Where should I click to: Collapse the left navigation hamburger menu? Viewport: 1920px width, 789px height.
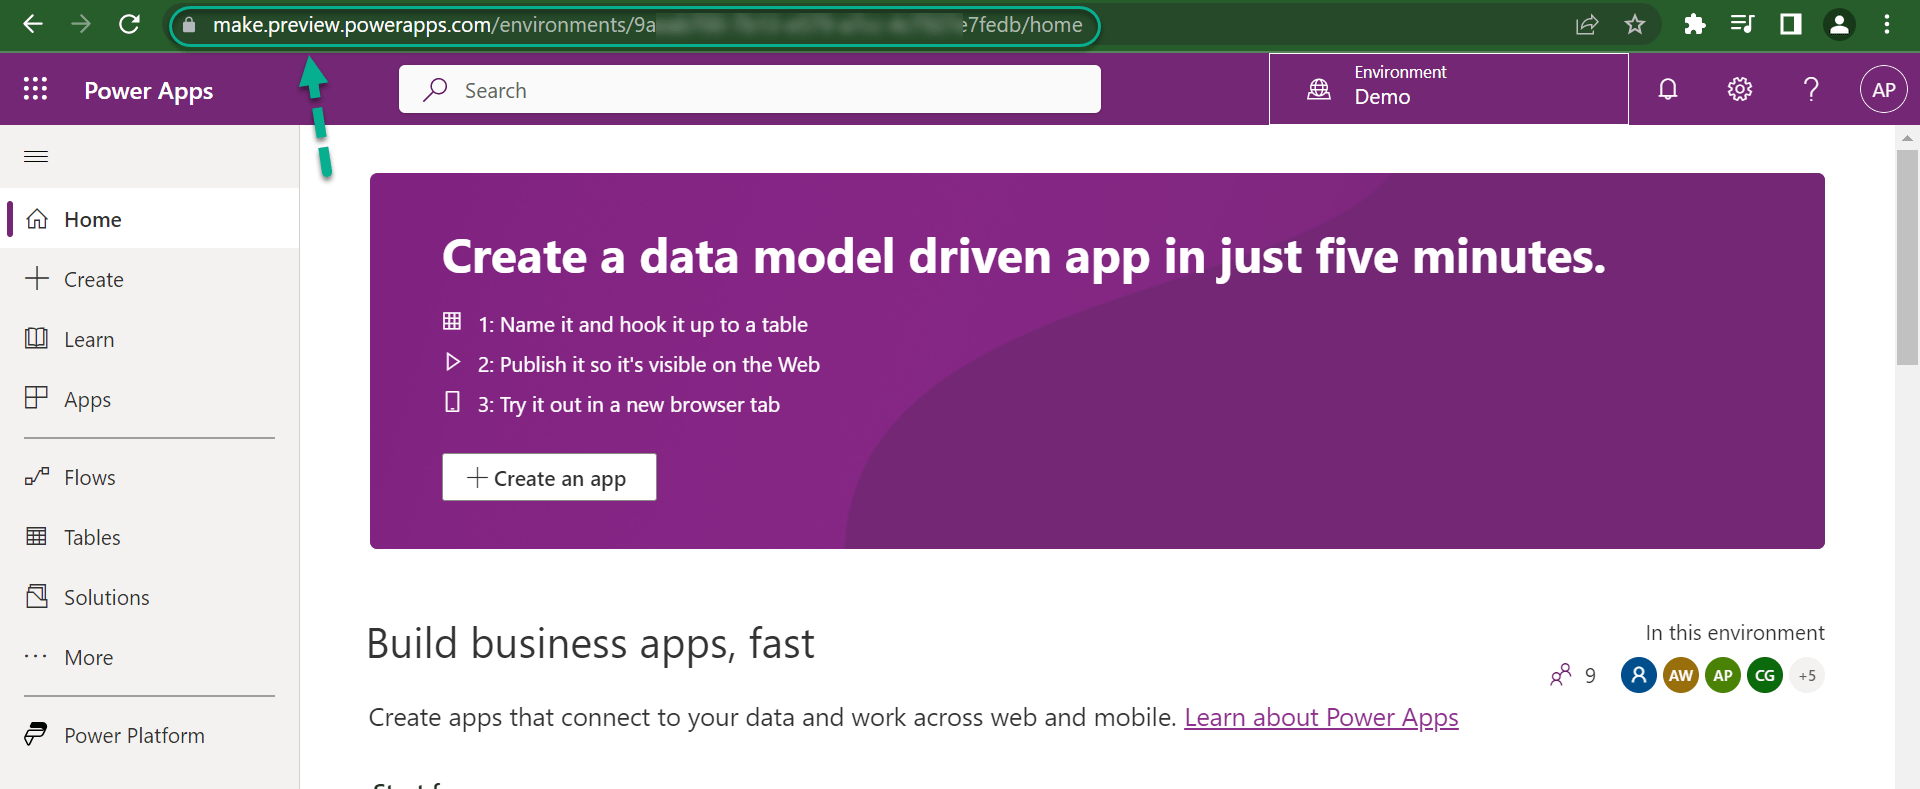tap(36, 156)
